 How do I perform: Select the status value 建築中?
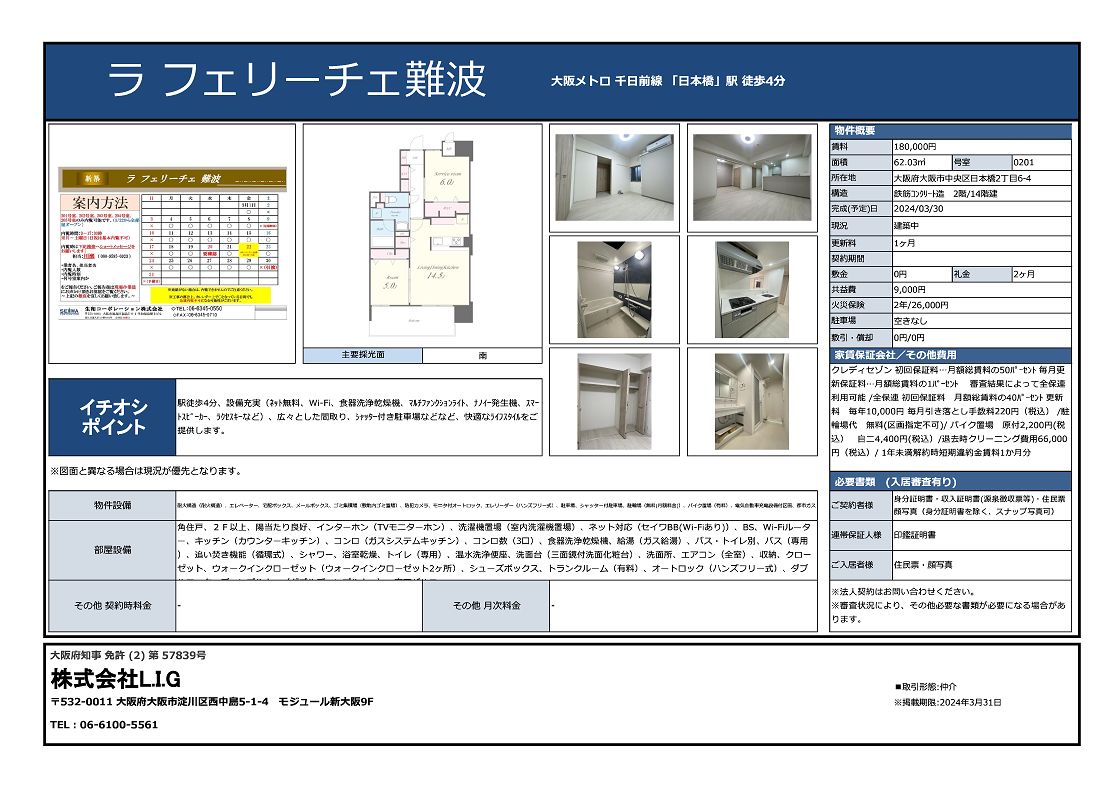click(x=906, y=226)
